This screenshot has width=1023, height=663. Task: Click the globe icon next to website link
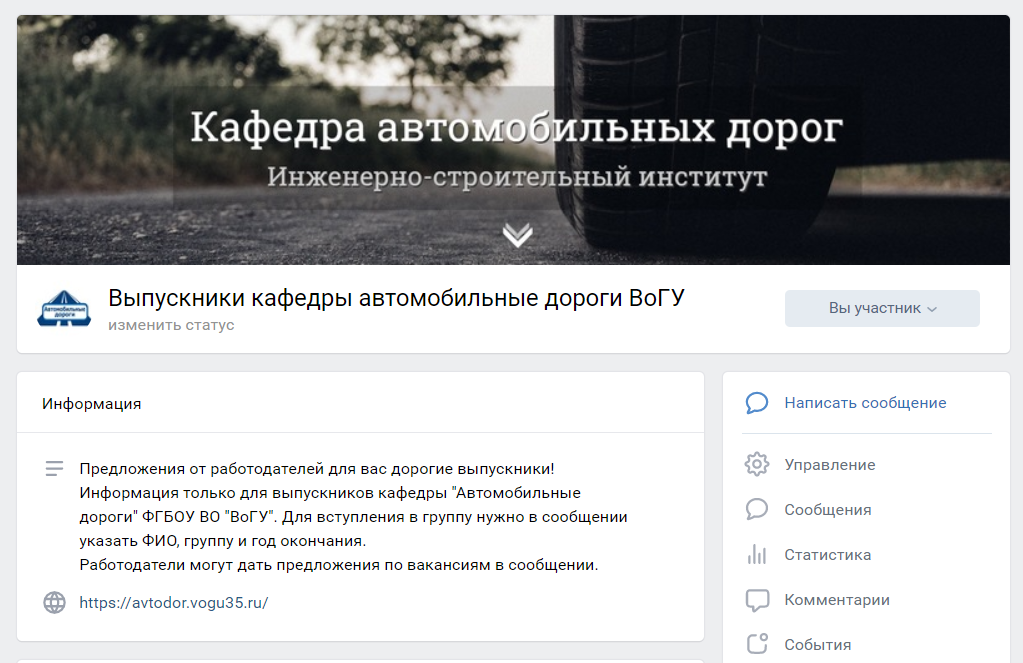click(54, 602)
